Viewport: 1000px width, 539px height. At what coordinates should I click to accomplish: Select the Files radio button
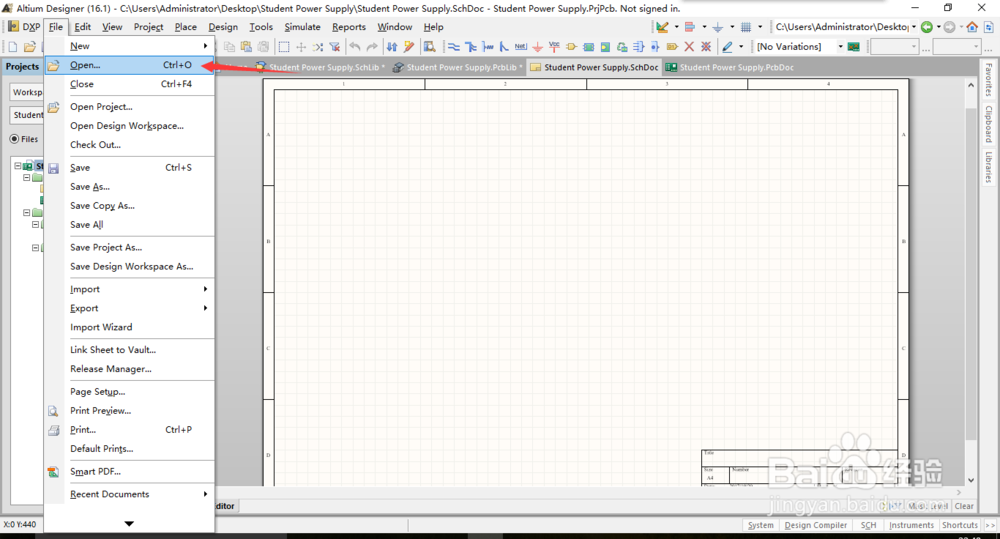[14, 139]
